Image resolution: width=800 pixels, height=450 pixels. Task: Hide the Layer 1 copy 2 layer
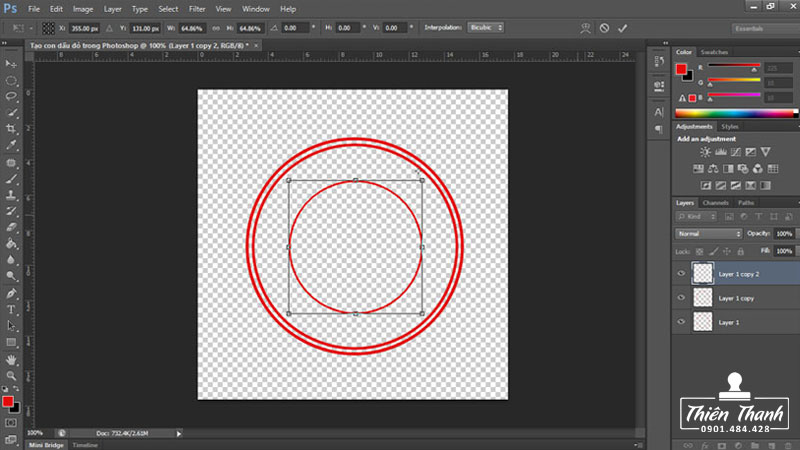coord(681,274)
